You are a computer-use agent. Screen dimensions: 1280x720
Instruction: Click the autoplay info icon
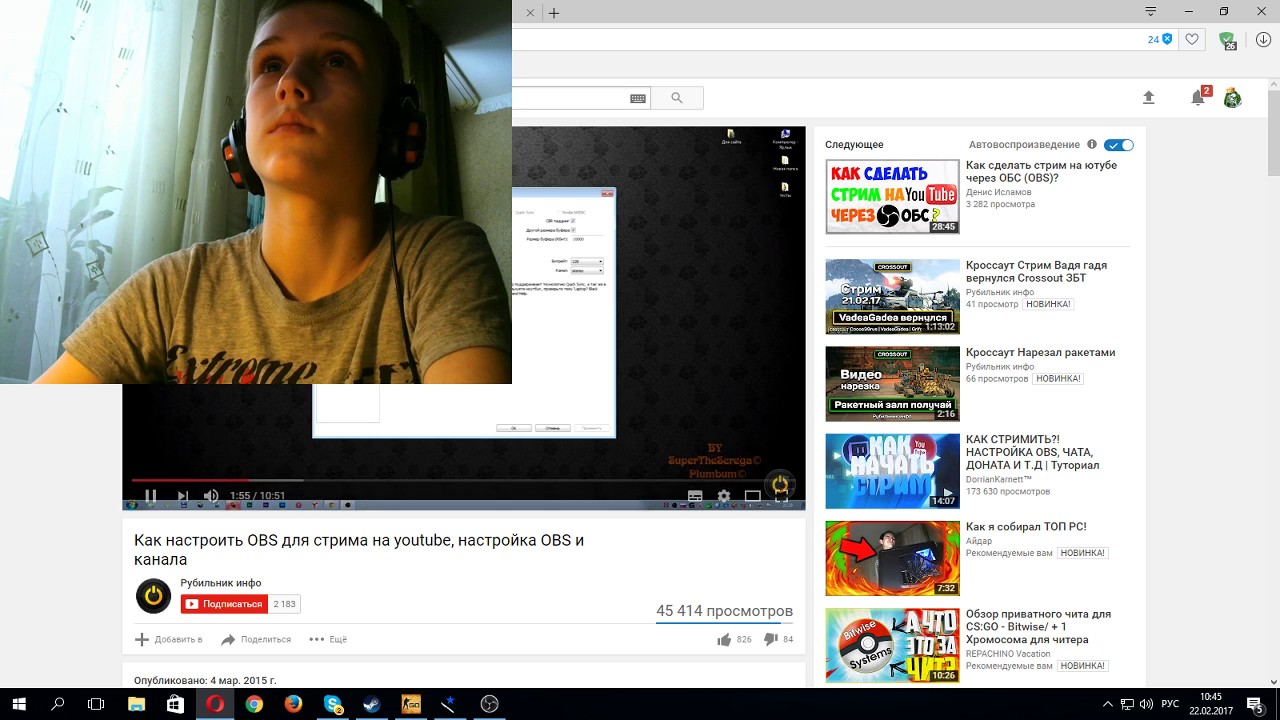click(x=1092, y=144)
